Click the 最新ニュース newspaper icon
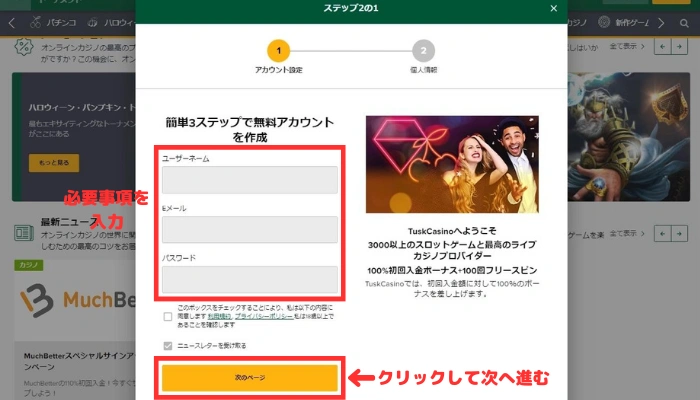Viewport: 700px width, 400px height. [x=24, y=233]
